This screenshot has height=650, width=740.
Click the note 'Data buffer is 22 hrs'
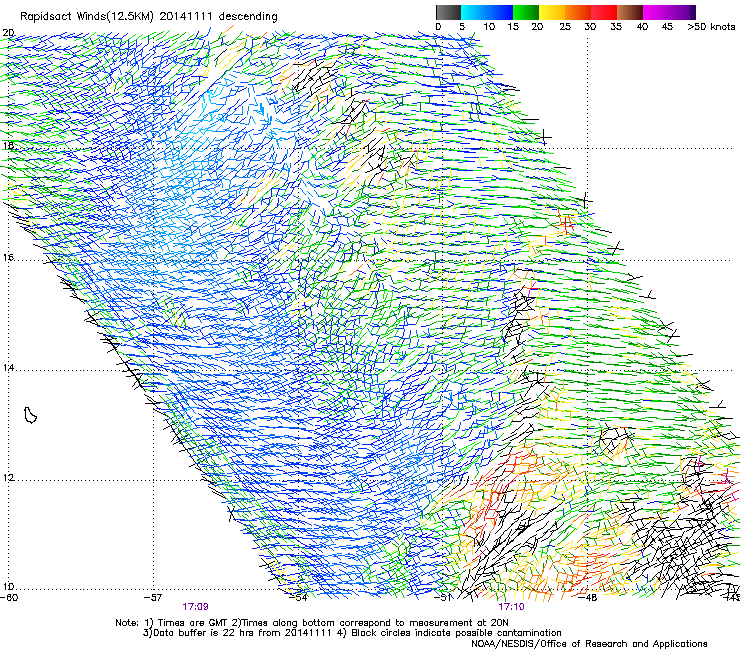pyautogui.click(x=204, y=633)
